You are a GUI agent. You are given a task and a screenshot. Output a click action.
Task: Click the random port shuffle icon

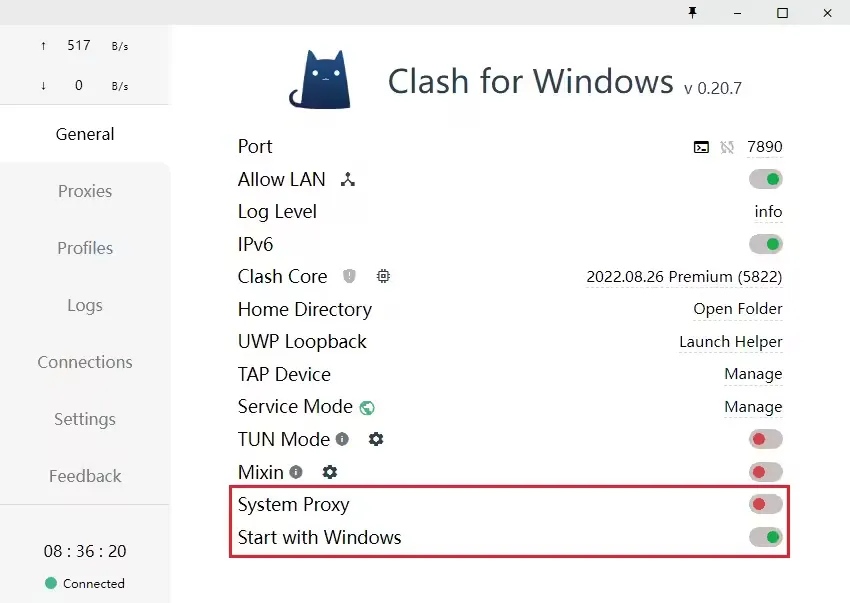727,147
